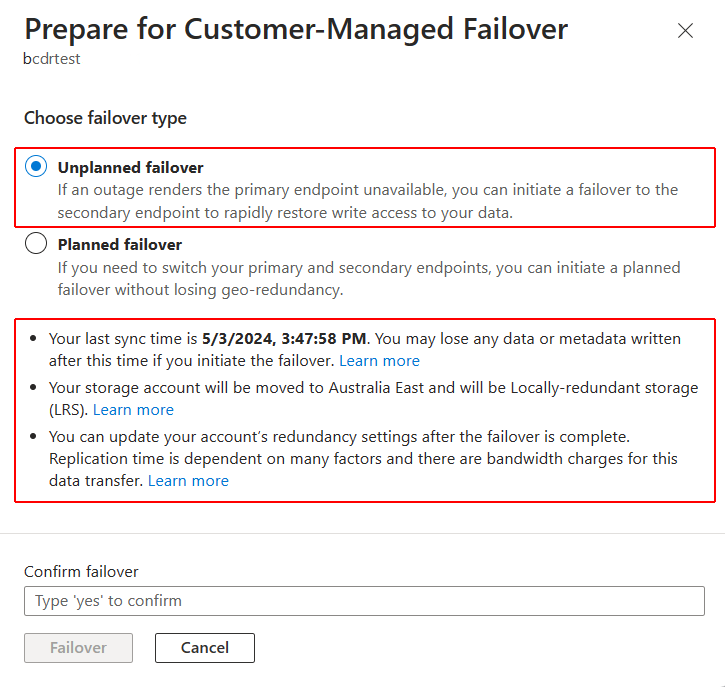This screenshot has width=725, height=687.
Task: Select the Unplanned failover radio button
Action: [36, 167]
